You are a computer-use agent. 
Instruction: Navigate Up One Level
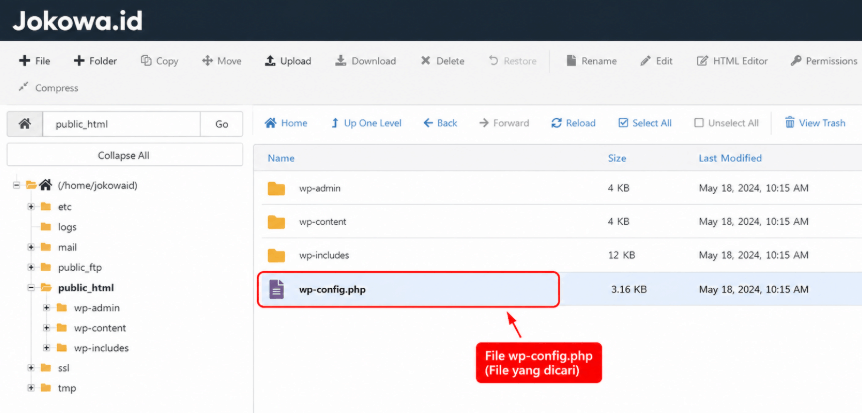[366, 123]
